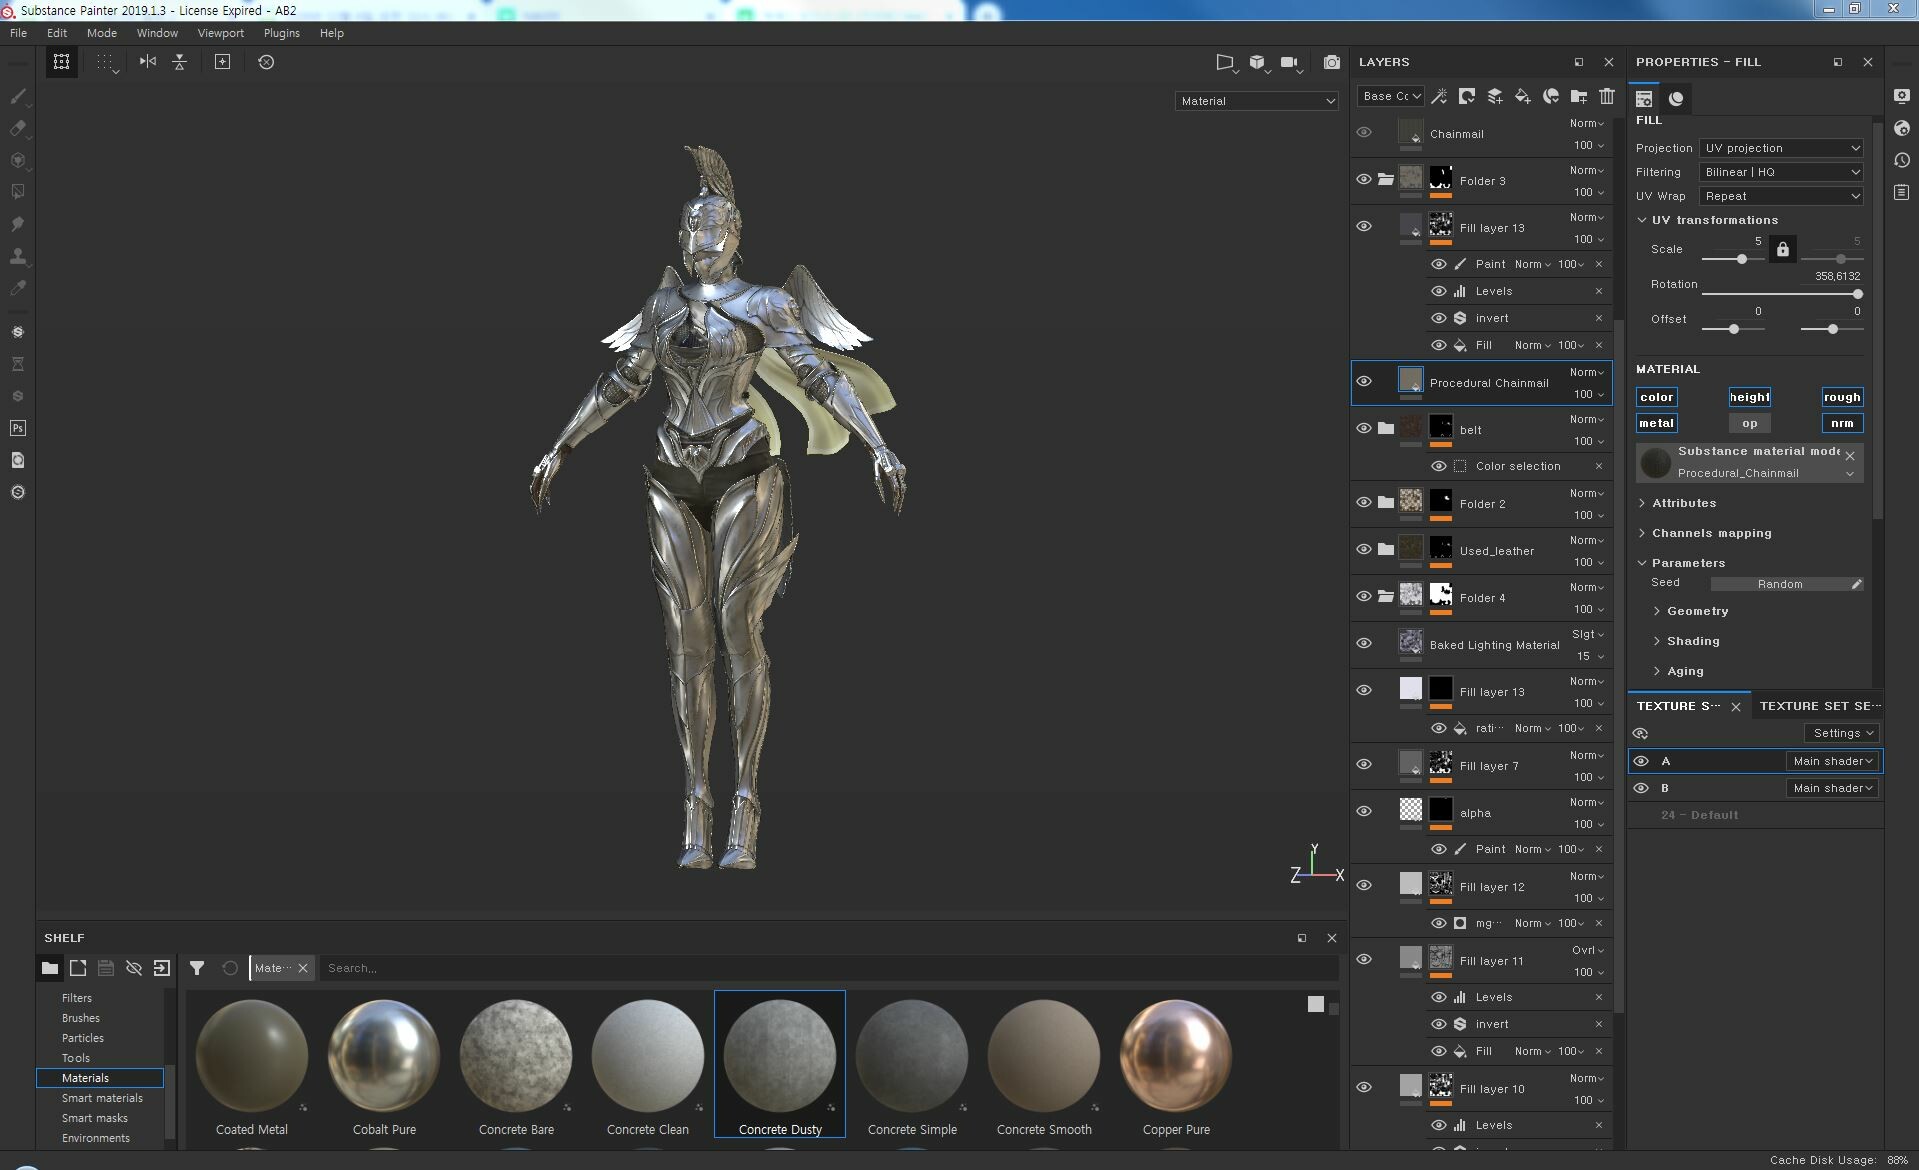Expand the Channels mapping section
The image size is (1919, 1170).
click(x=1711, y=533)
